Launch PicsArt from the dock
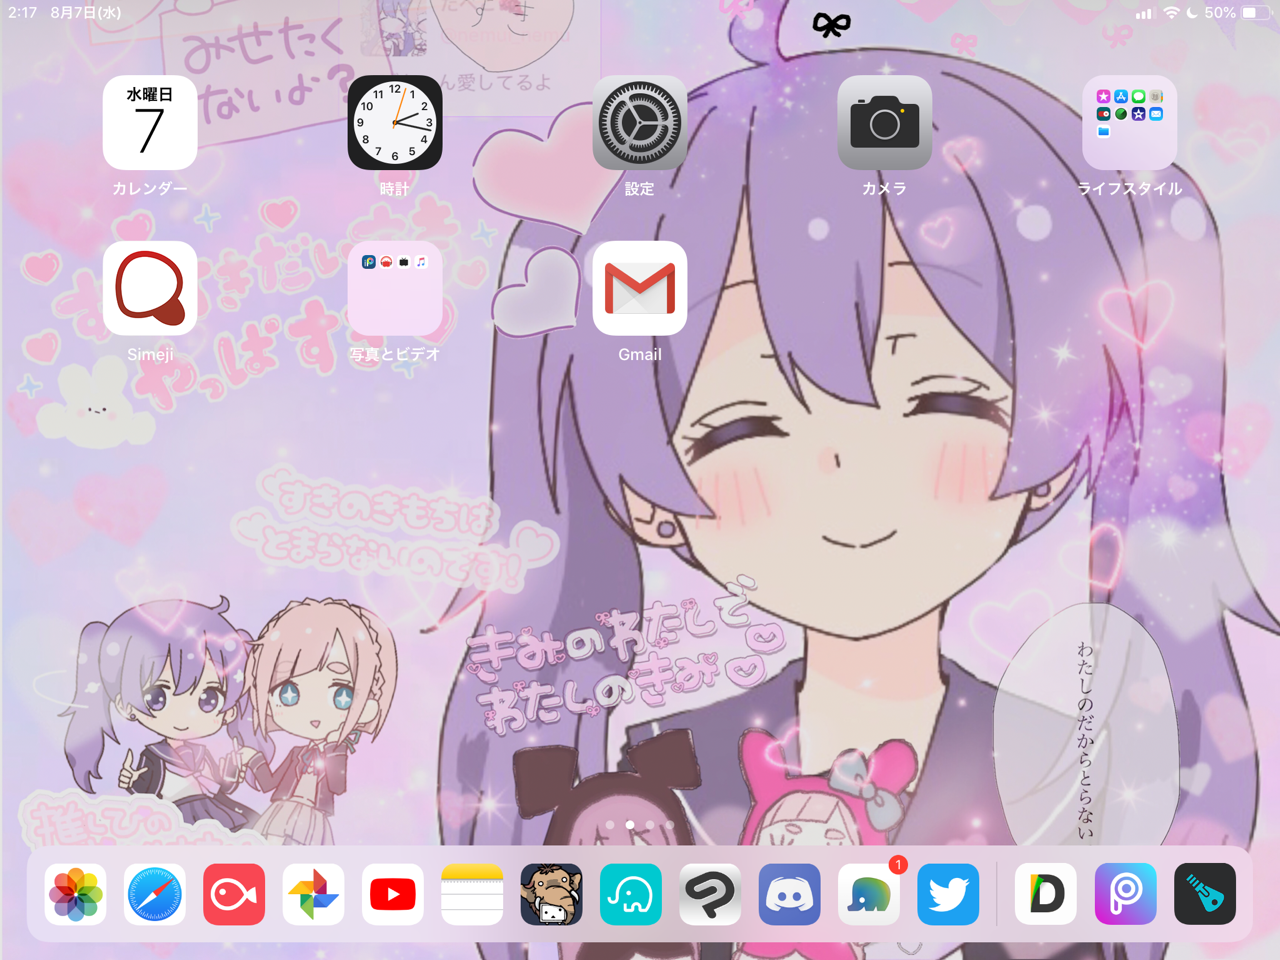This screenshot has height=960, width=1280. point(1126,894)
